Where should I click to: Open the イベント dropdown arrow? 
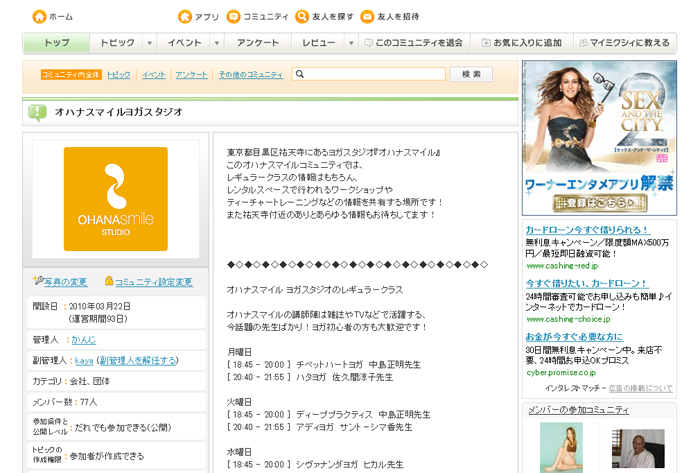[217, 43]
